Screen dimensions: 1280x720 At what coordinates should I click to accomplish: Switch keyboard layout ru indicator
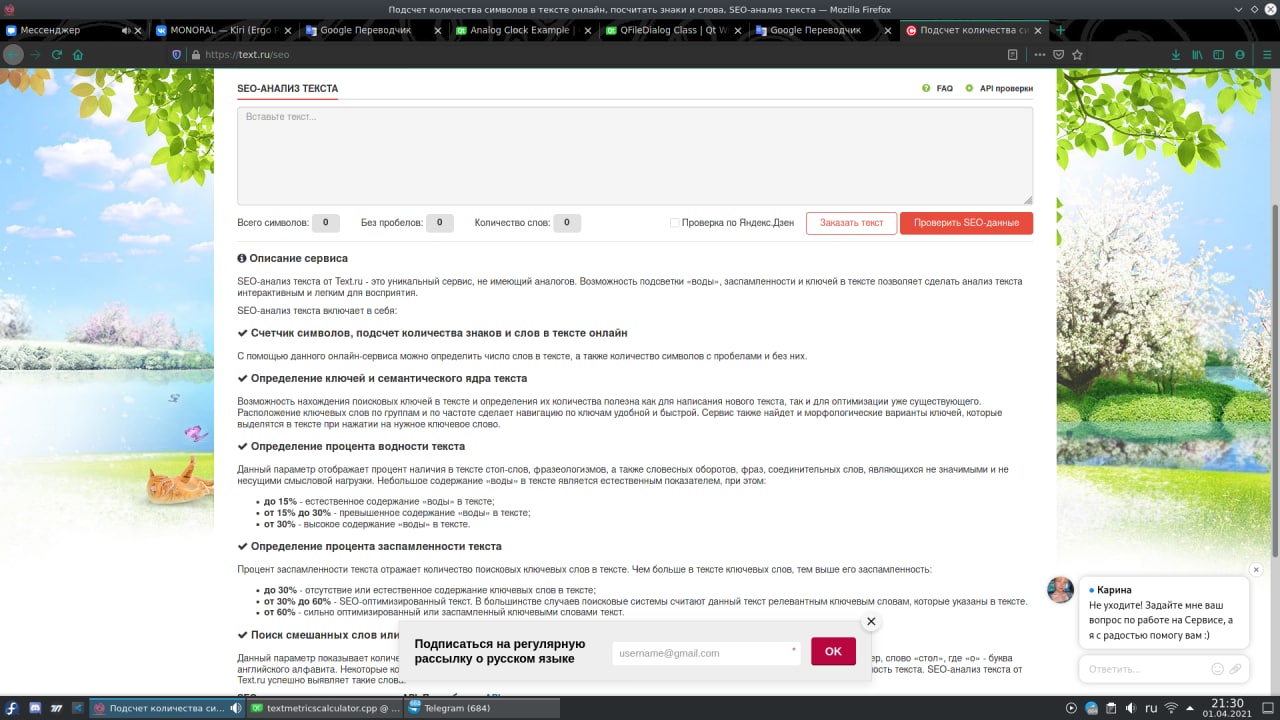click(1151, 708)
